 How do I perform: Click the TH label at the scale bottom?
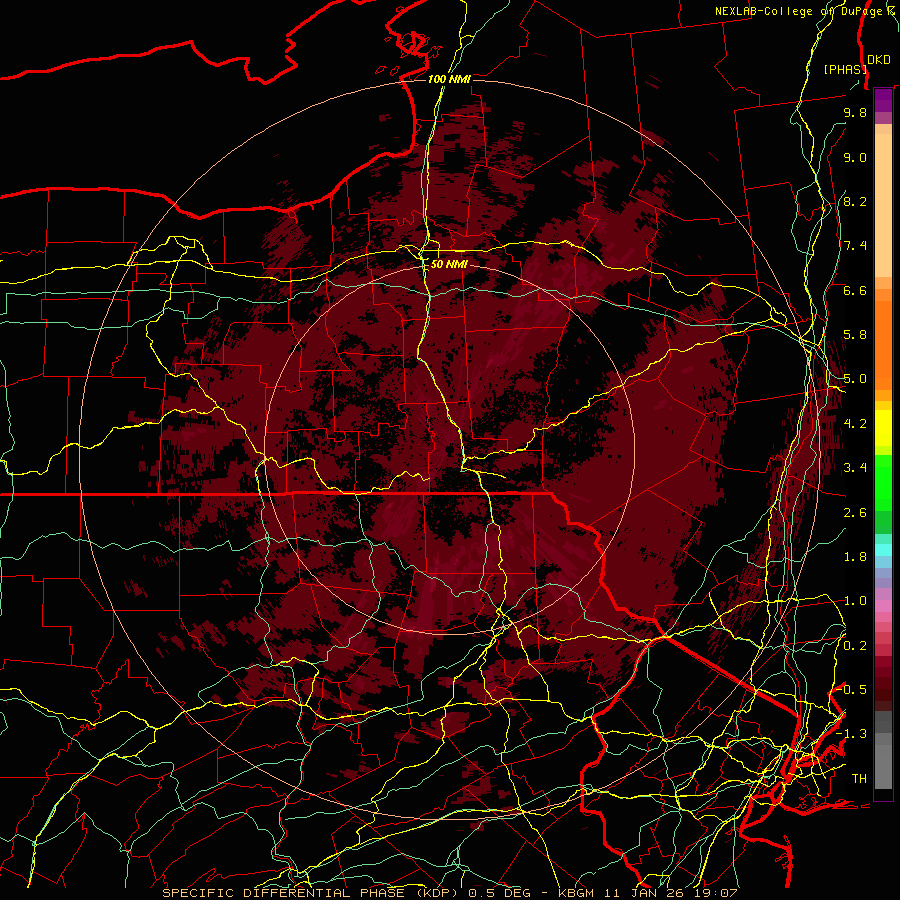[x=859, y=779]
